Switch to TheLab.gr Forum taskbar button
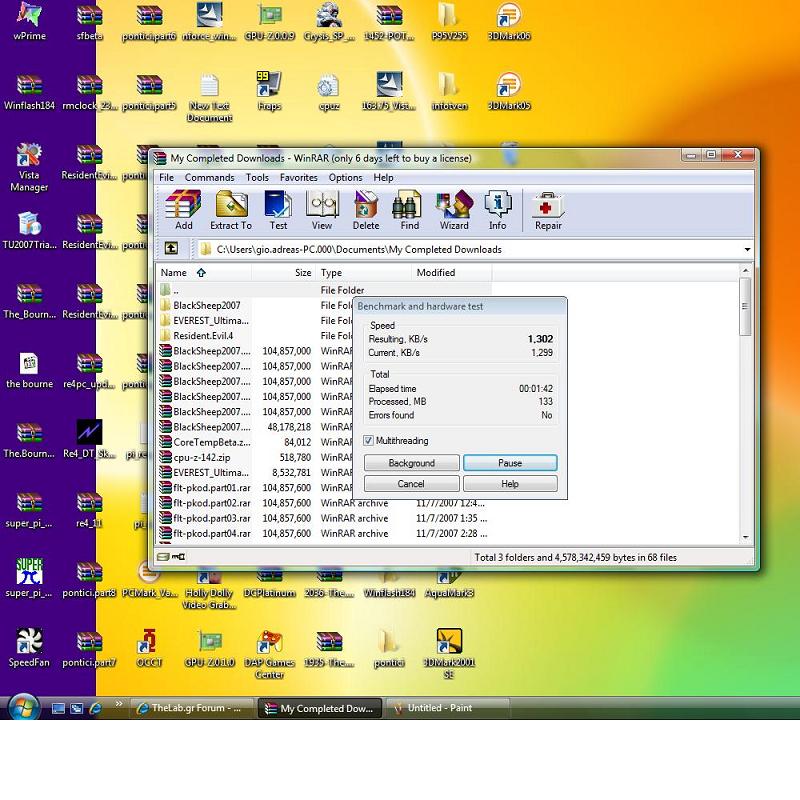800x800 pixels. point(192,708)
